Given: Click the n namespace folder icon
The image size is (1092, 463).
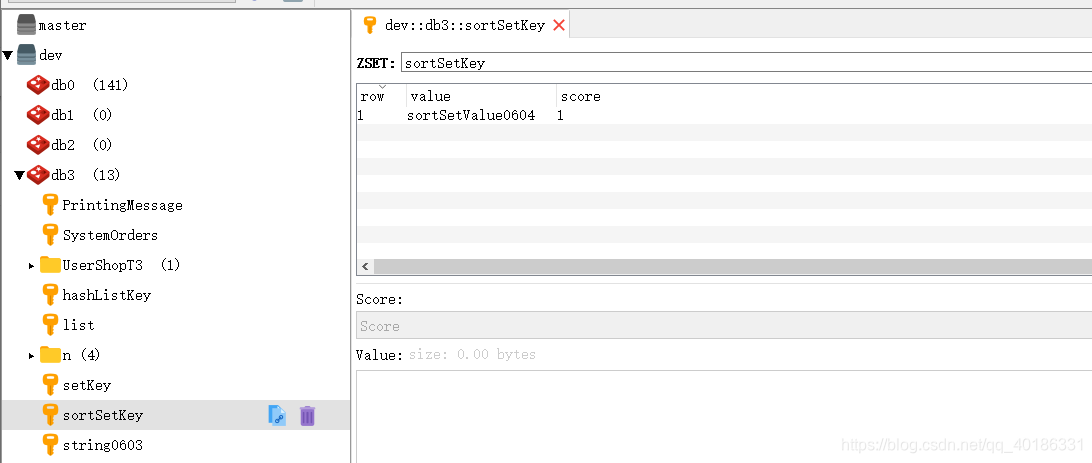Looking at the screenshot, I should [x=50, y=354].
